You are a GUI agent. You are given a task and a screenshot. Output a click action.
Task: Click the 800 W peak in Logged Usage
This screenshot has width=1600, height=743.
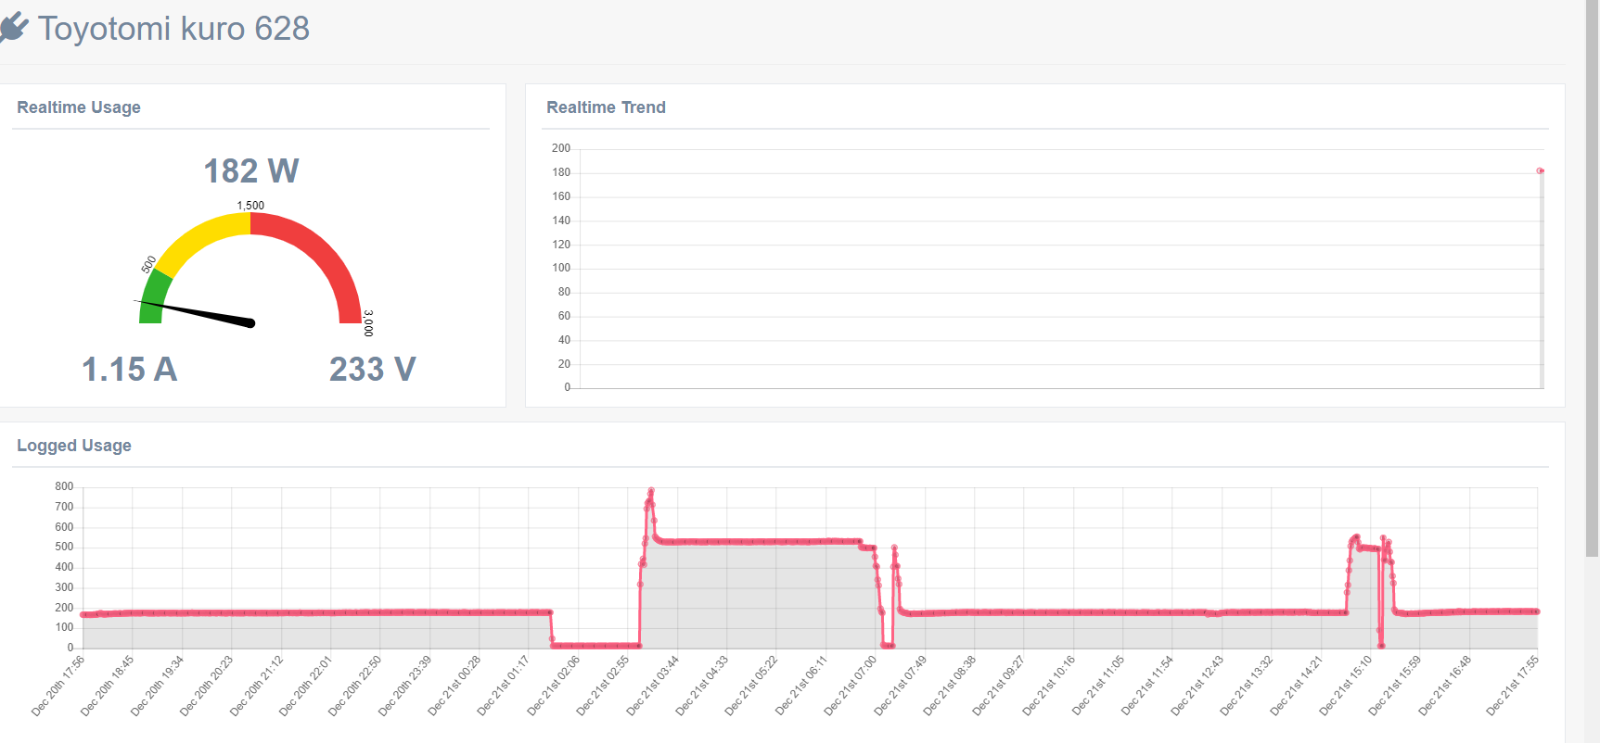(x=651, y=491)
